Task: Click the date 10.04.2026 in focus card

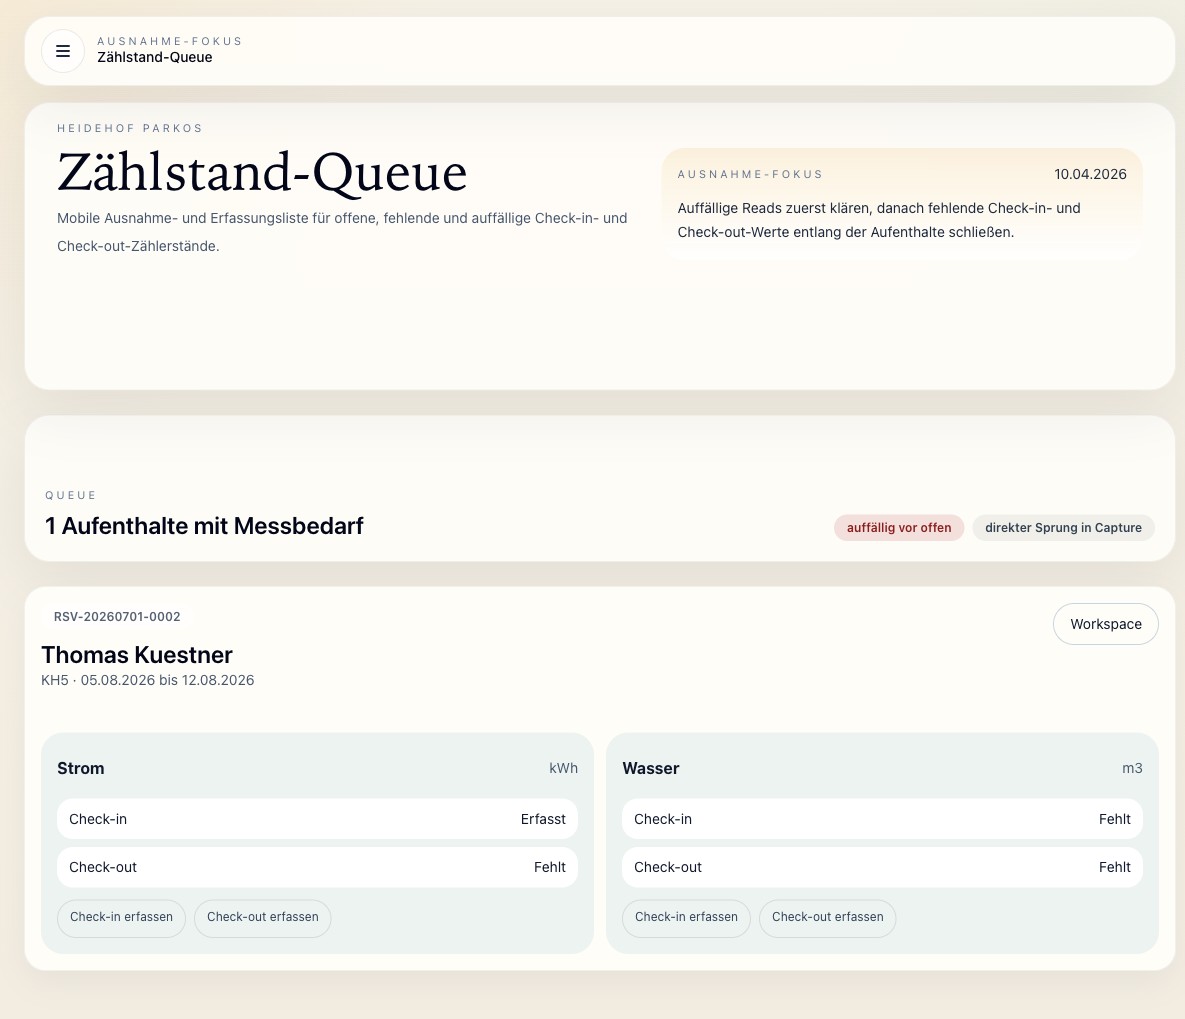Action: [x=1090, y=174]
